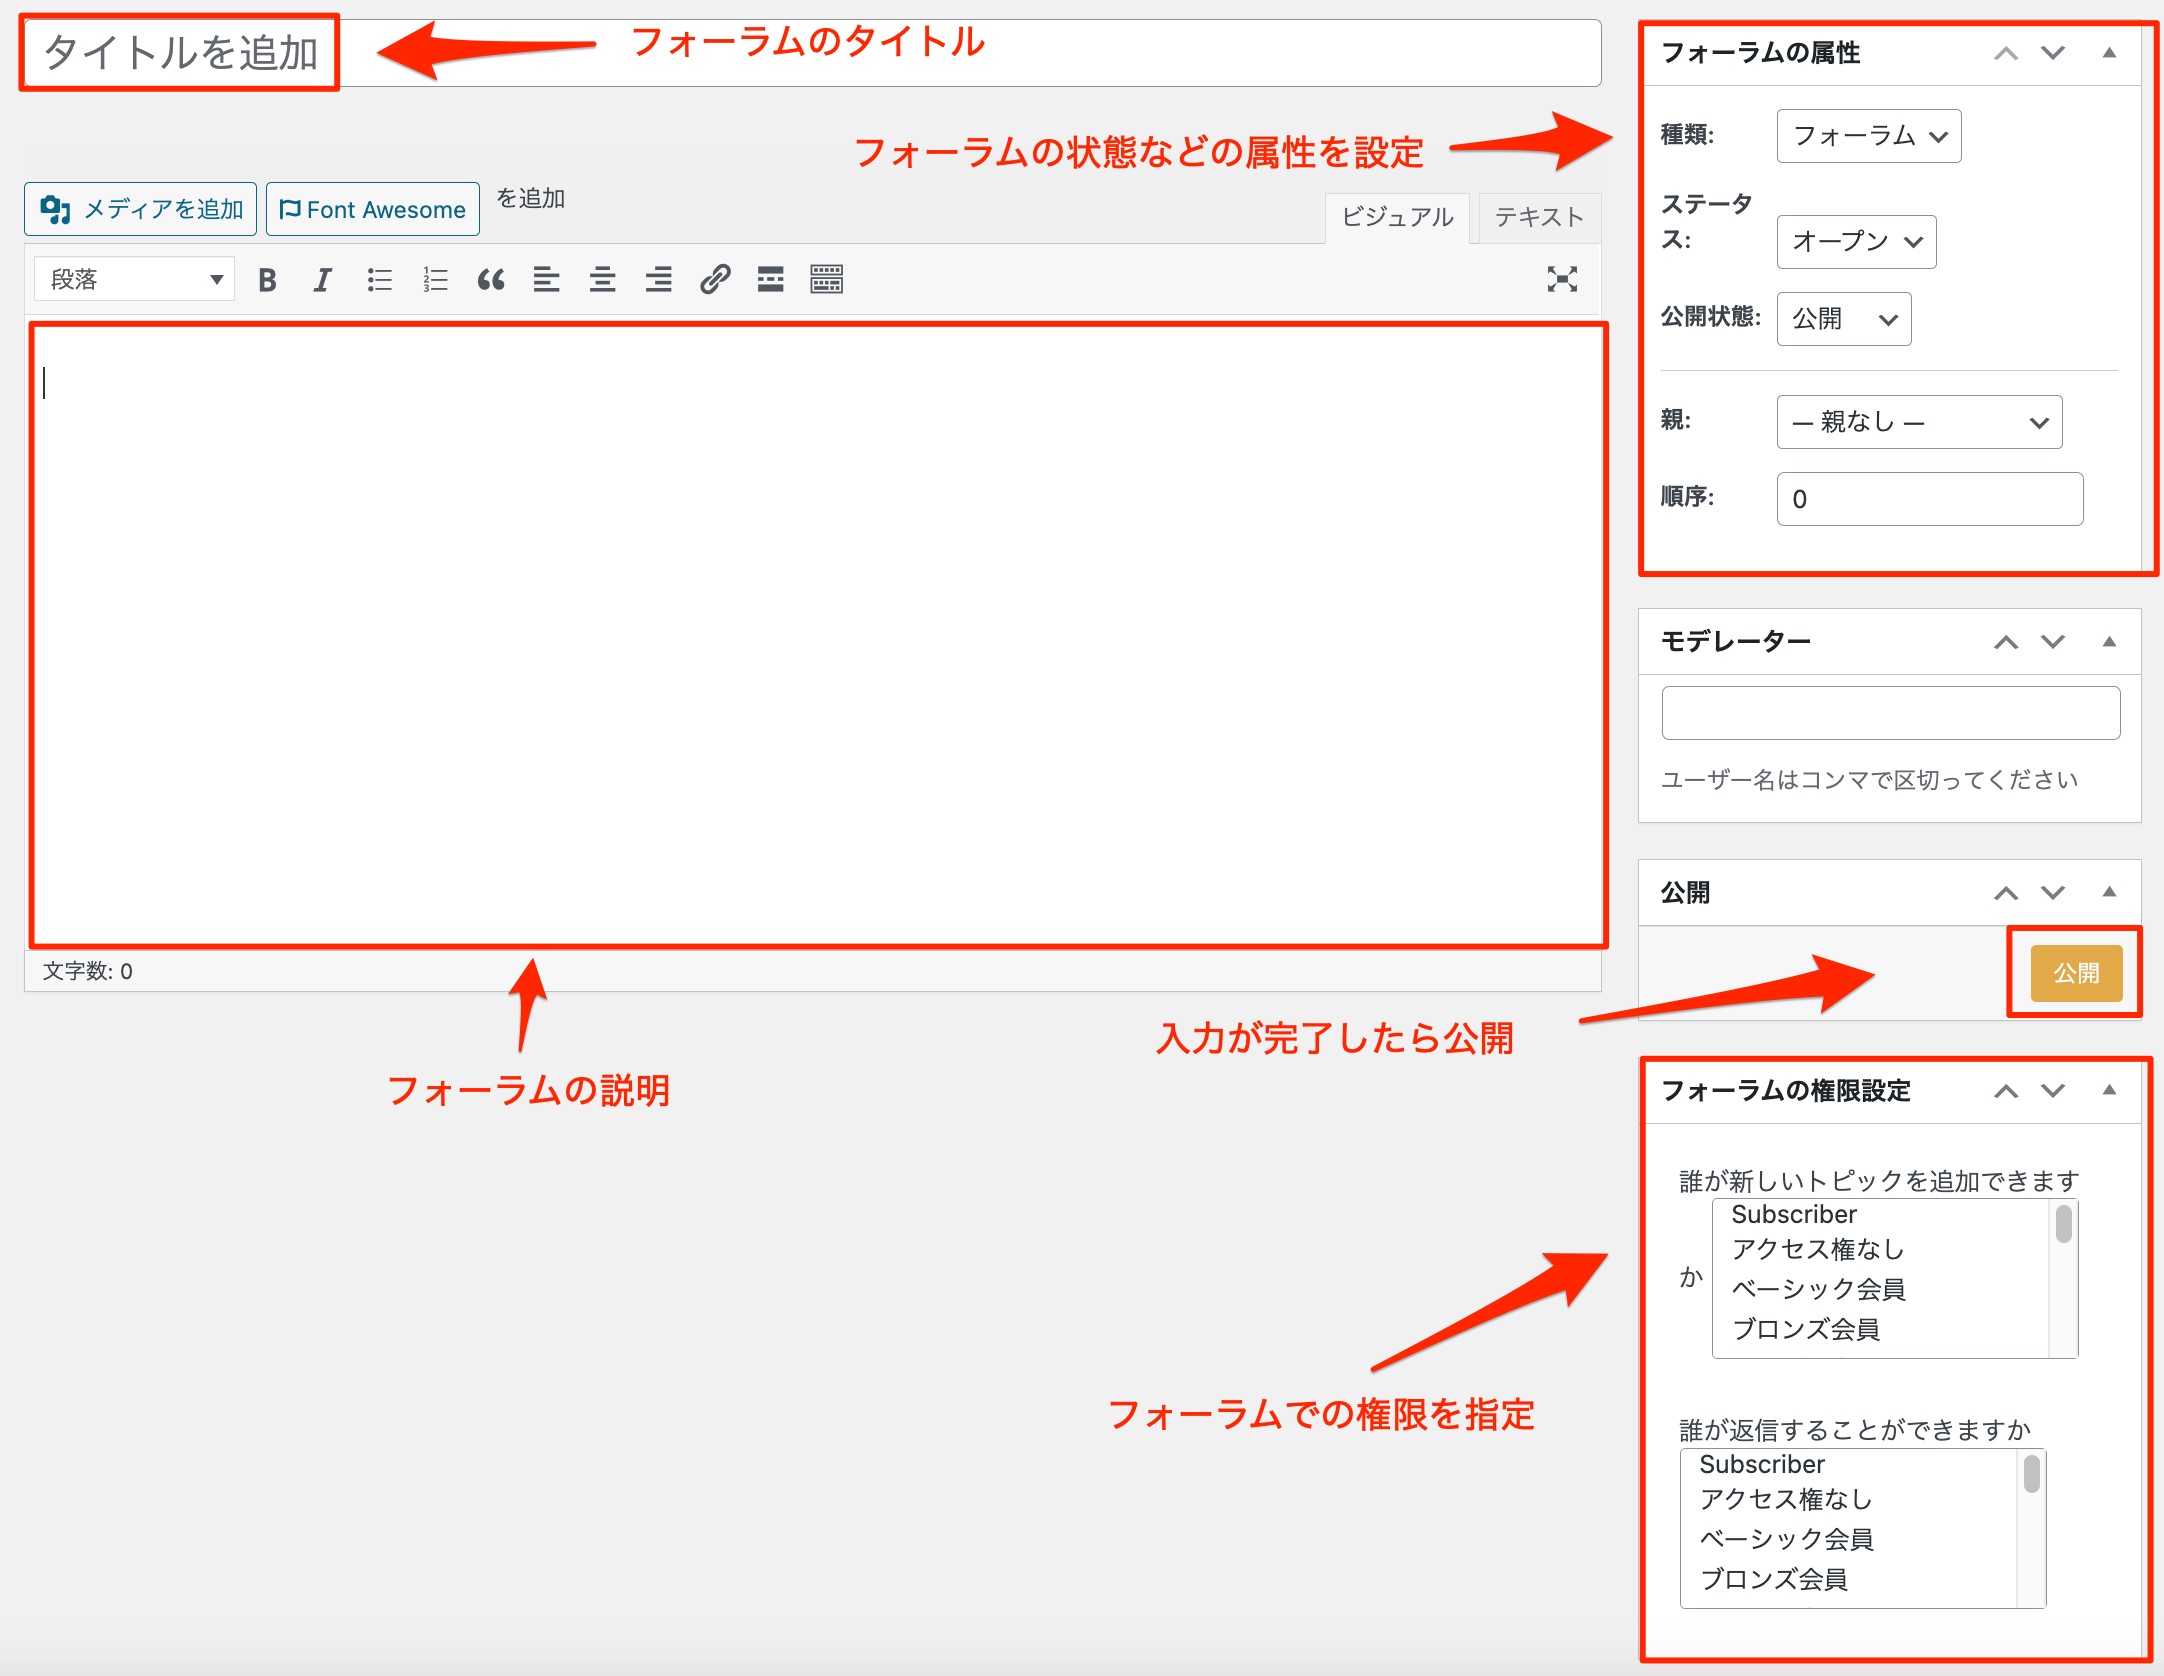Click the orange 公開 publish button

[2076, 973]
